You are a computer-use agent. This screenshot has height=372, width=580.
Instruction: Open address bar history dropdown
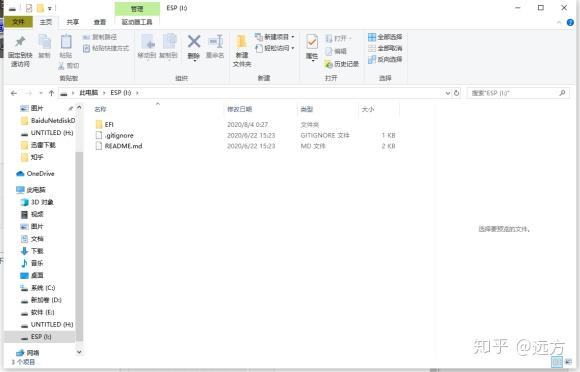tap(448, 93)
